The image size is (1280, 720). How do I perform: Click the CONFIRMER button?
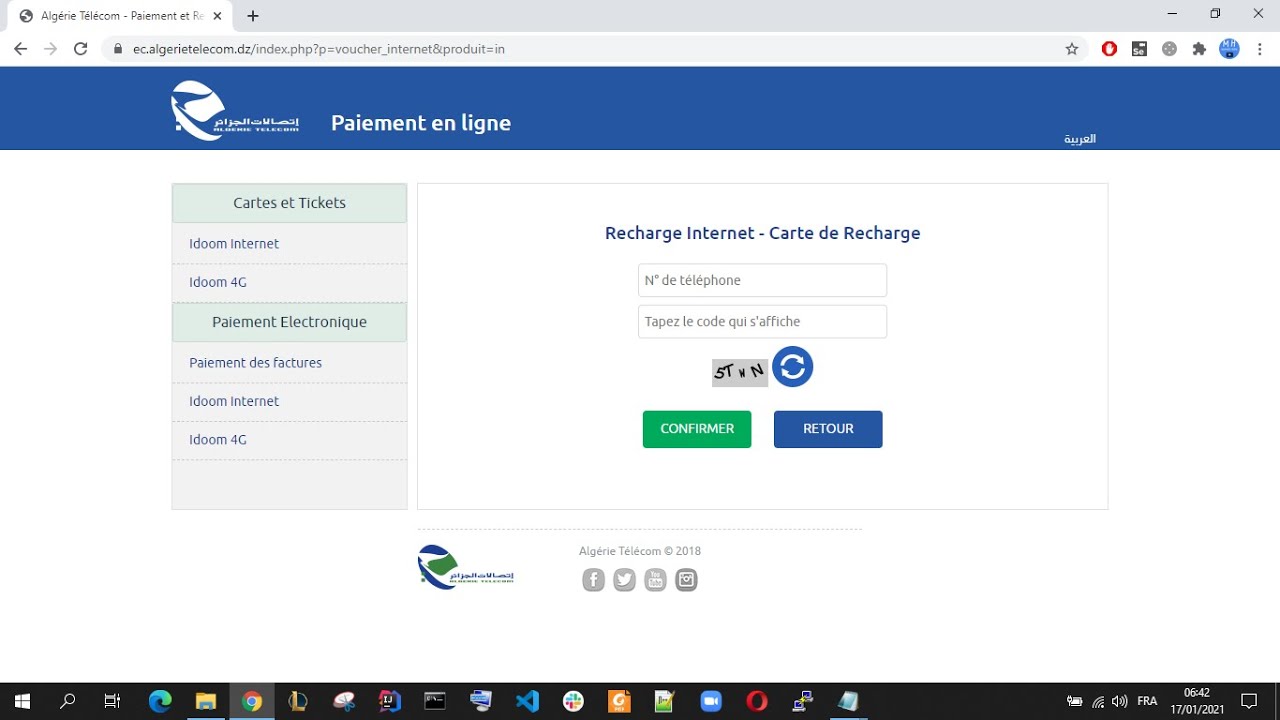pos(697,429)
